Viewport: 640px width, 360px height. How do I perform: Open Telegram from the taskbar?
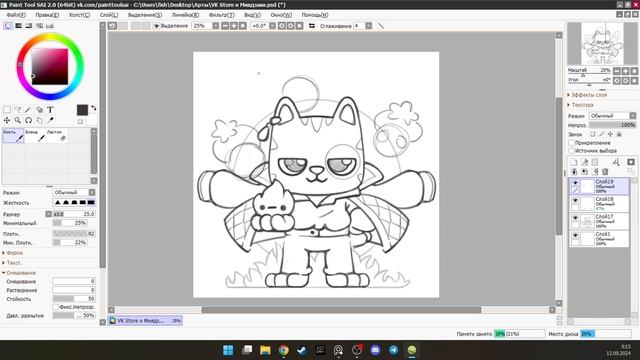(x=393, y=350)
